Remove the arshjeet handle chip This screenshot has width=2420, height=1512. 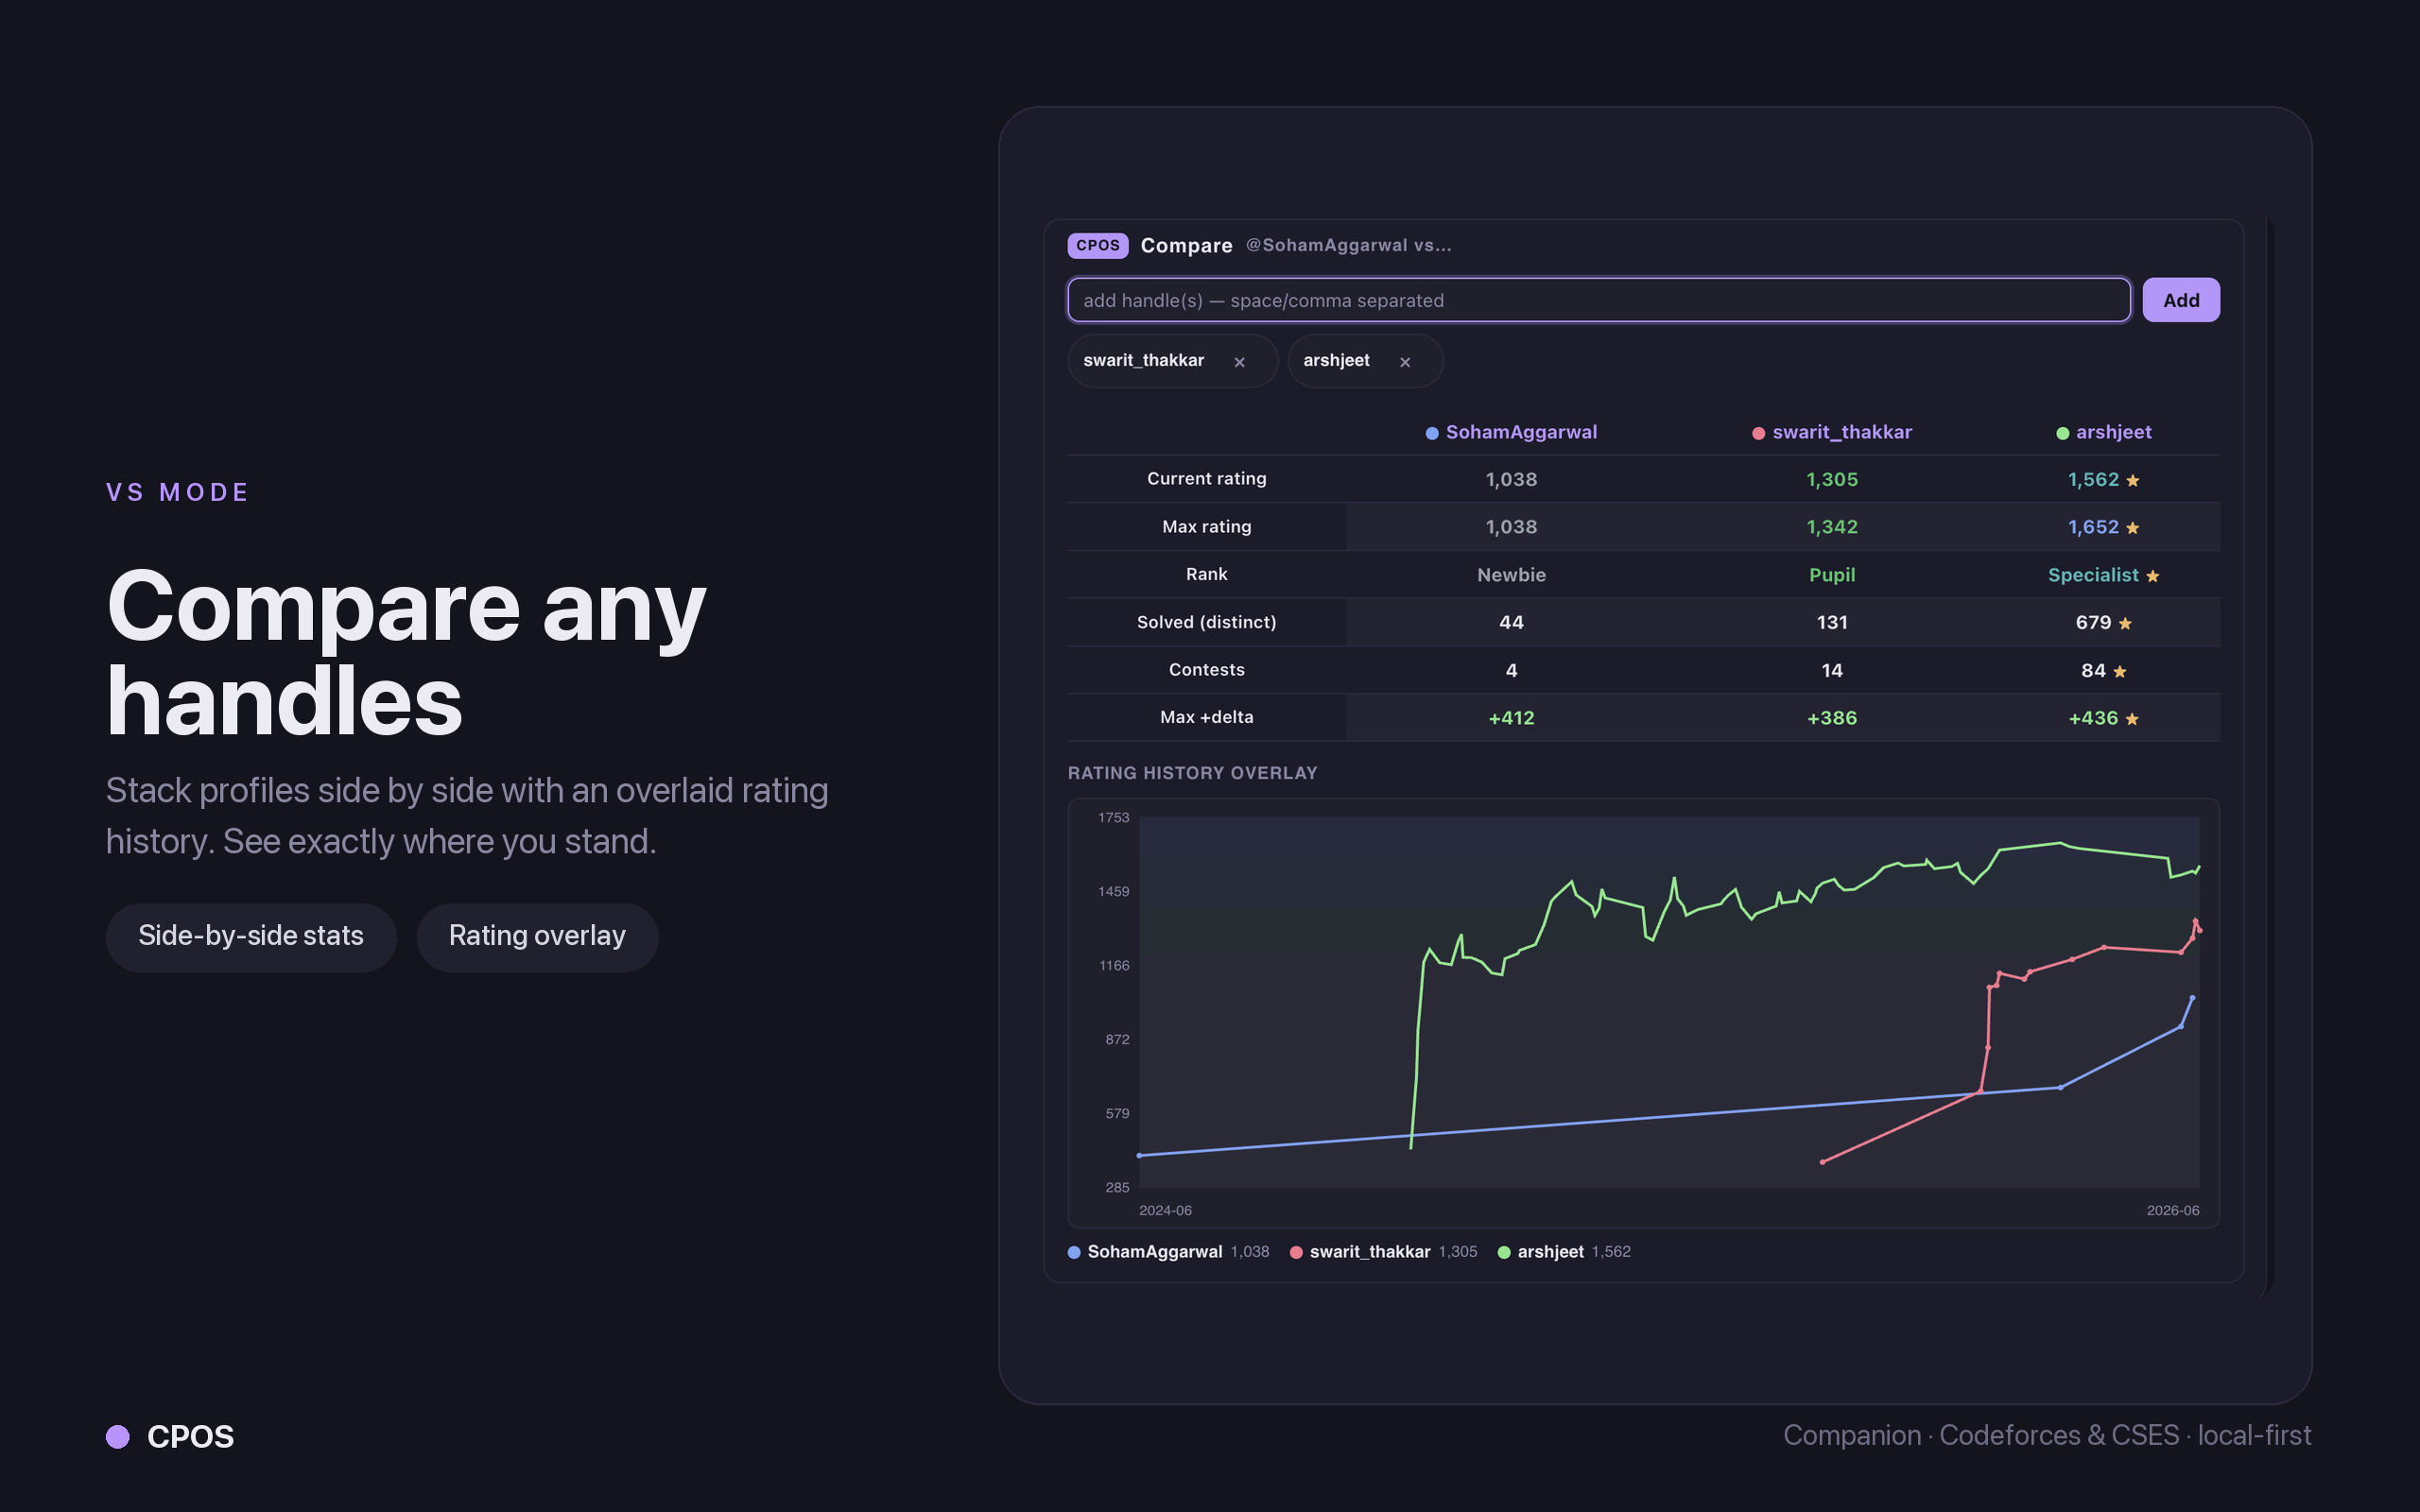1405,362
